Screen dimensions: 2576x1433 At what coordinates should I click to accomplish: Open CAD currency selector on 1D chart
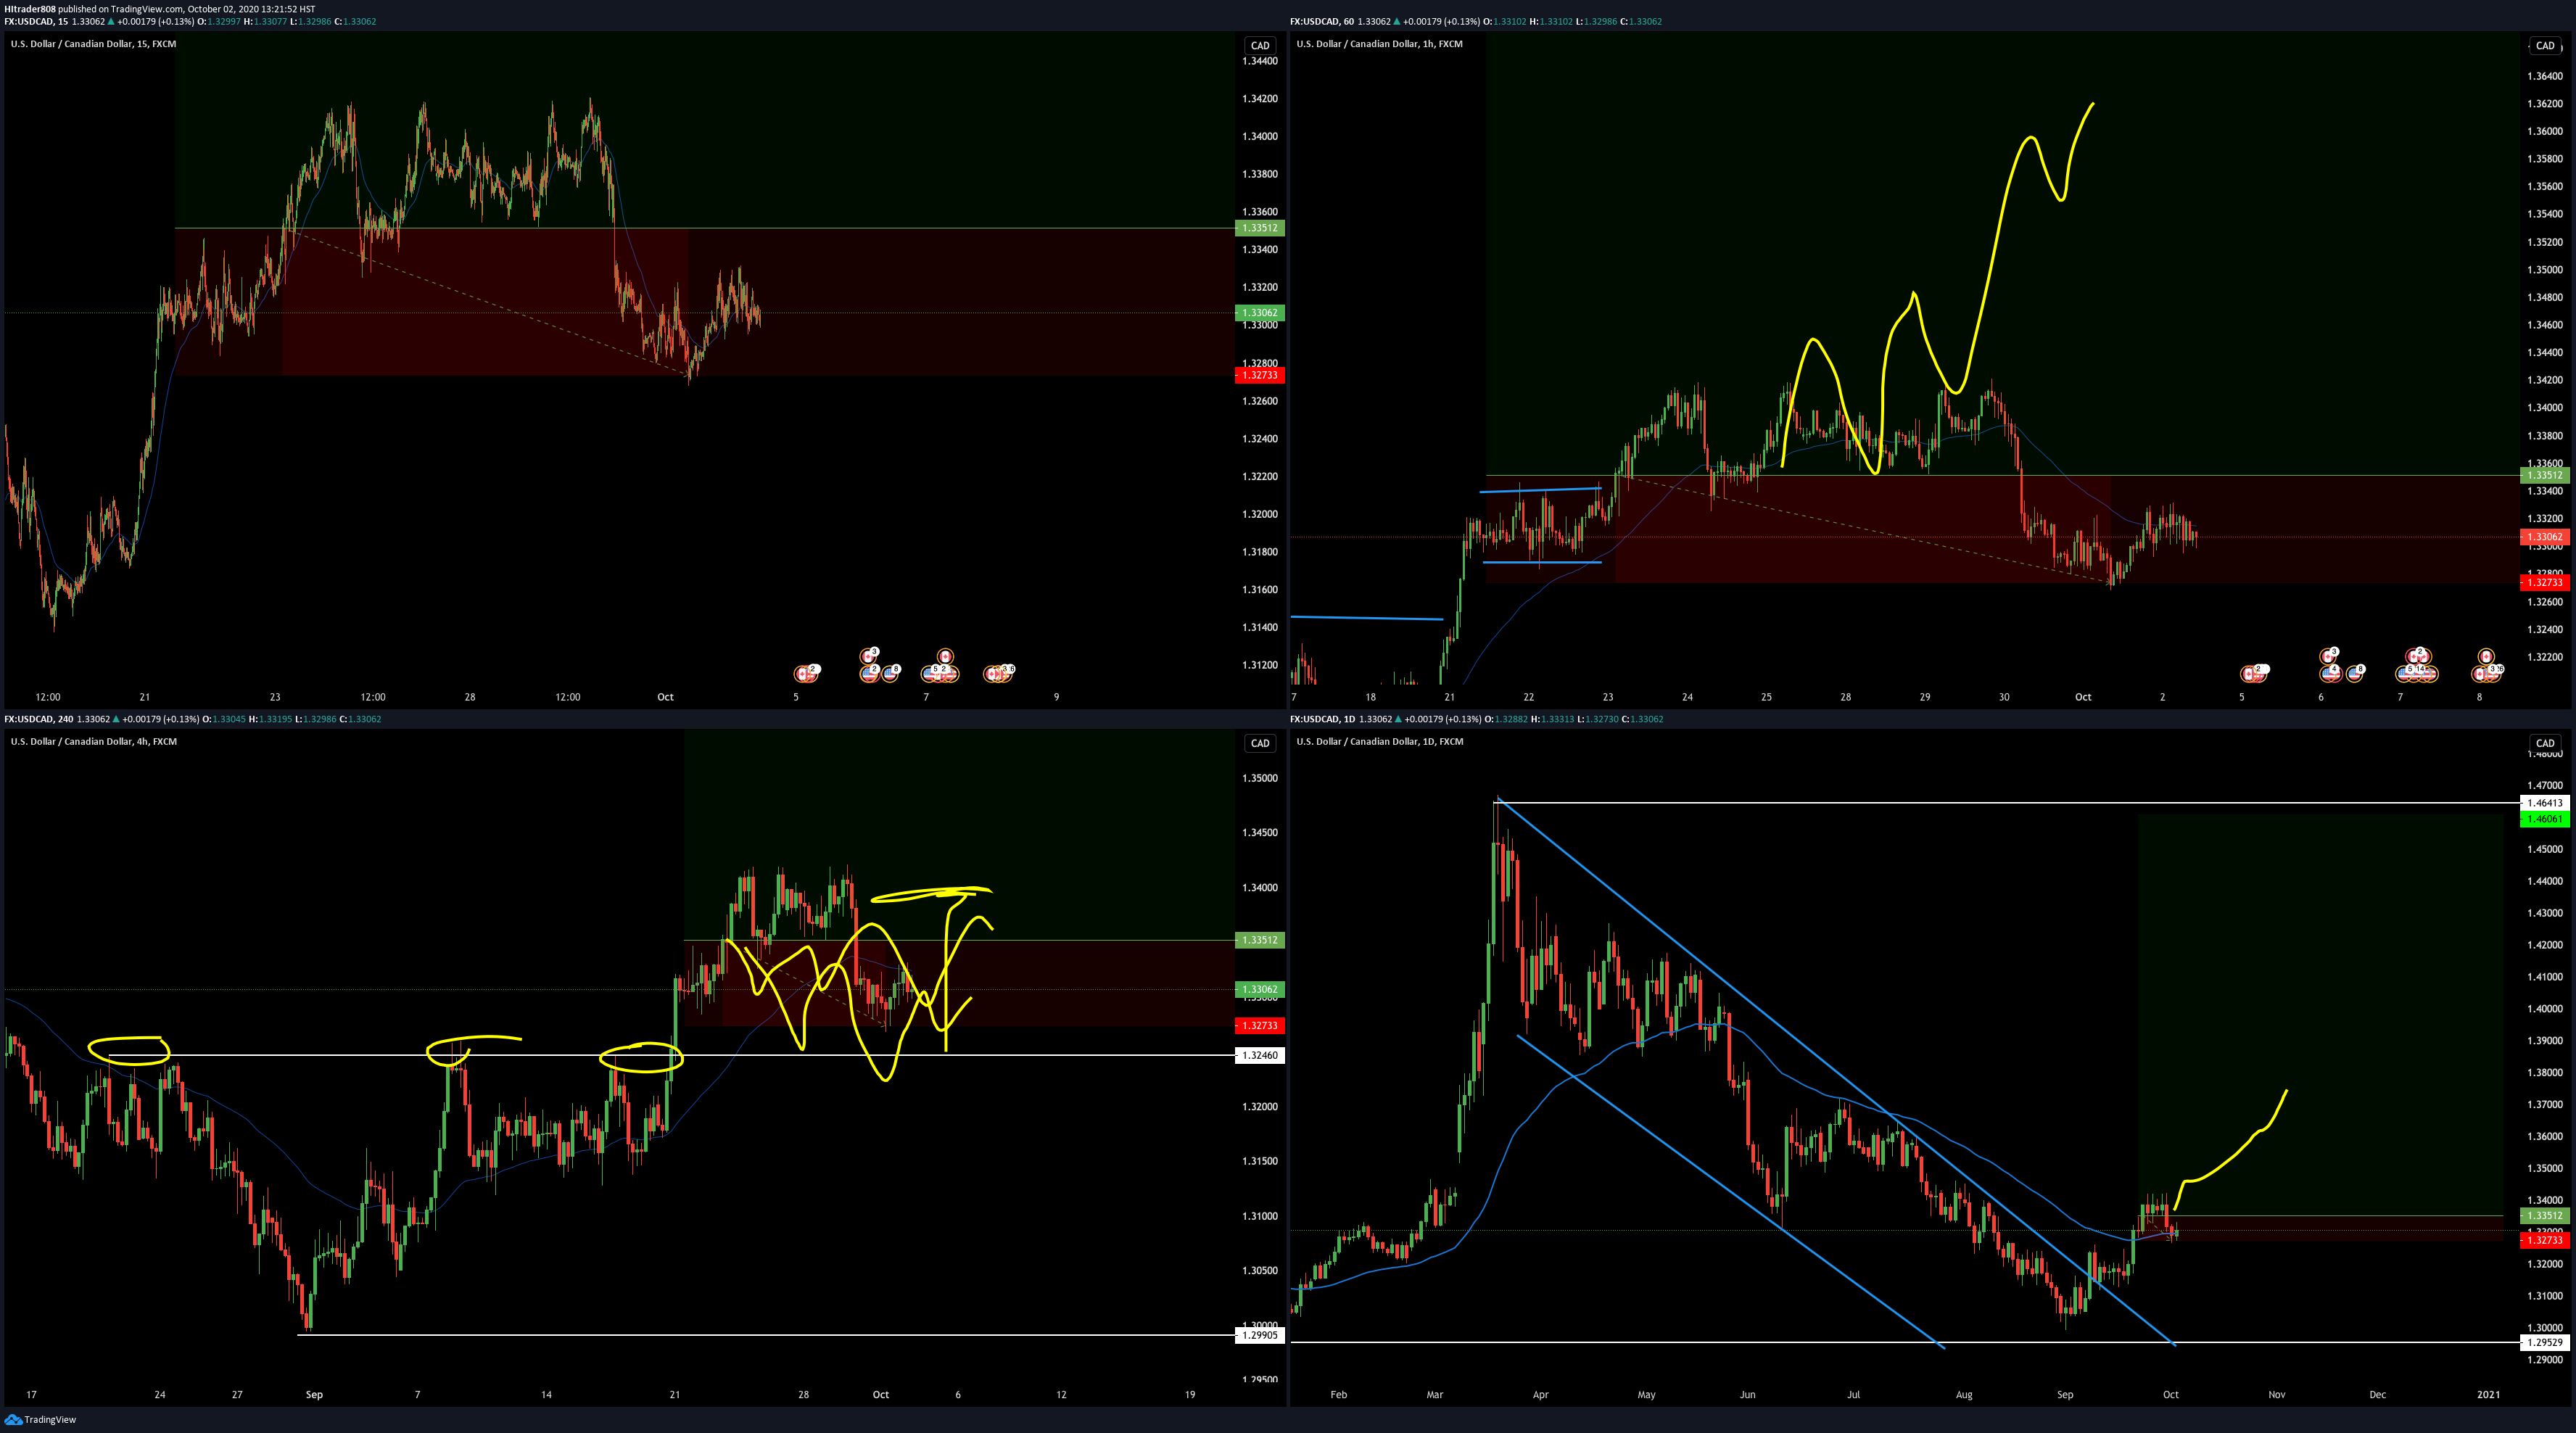(x=2545, y=743)
